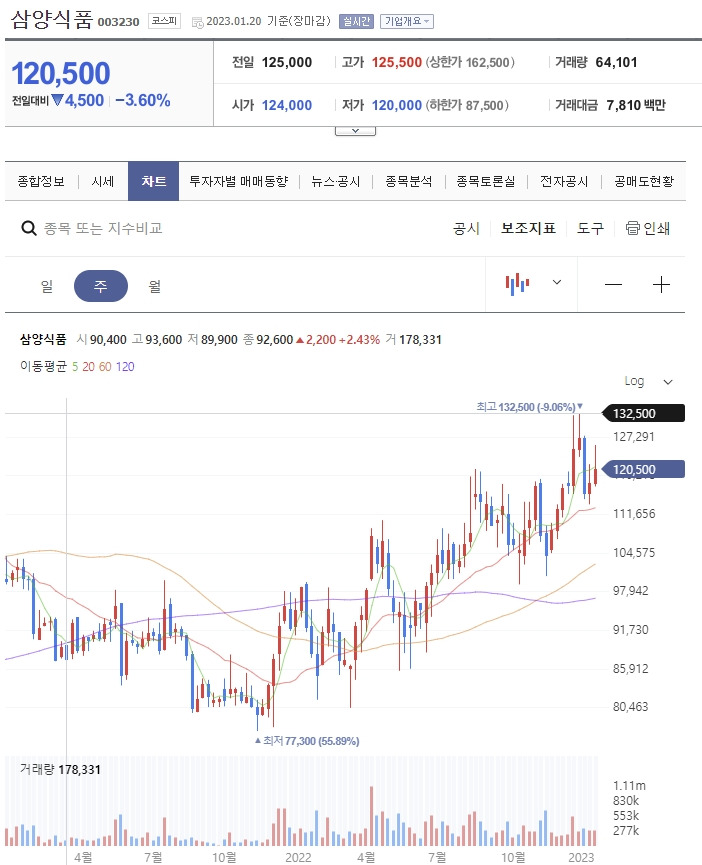Open the 기업개요 dropdown
This screenshot has width=702, height=865.
(x=406, y=21)
